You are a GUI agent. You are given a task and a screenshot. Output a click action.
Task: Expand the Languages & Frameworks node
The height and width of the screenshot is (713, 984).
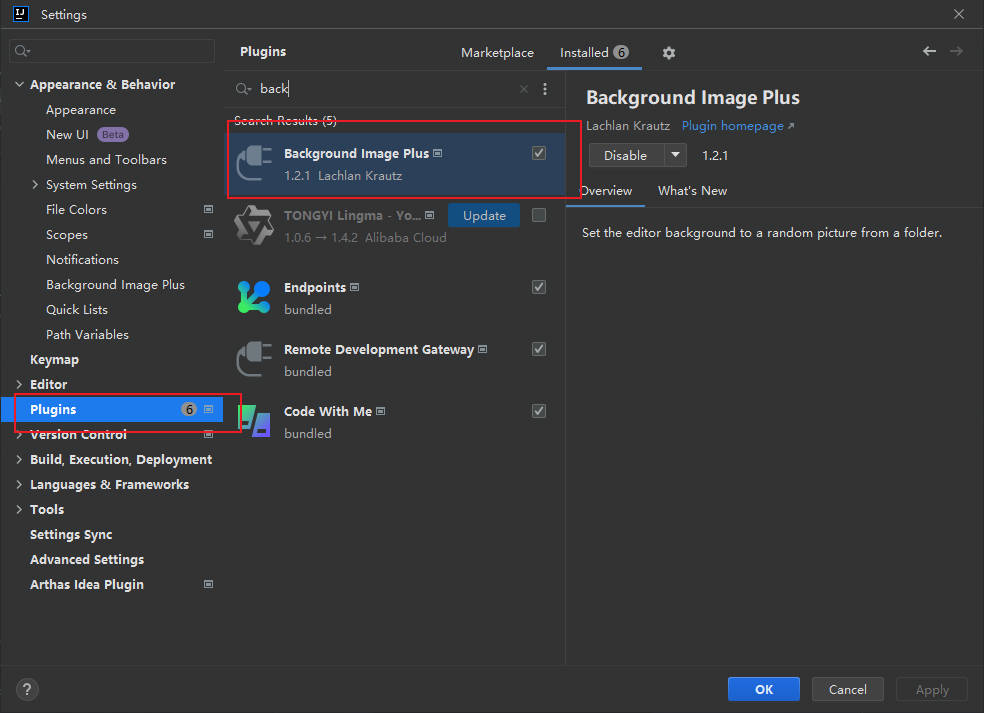(19, 485)
